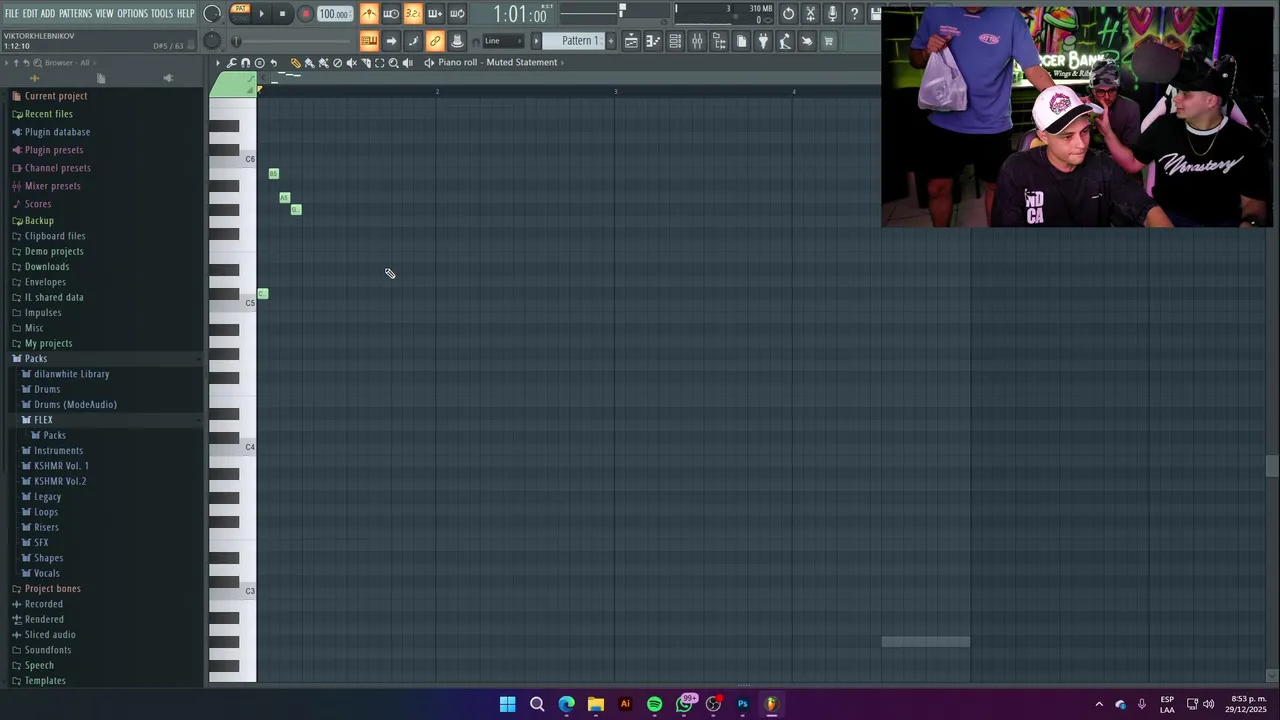Select the Paint brush tool
Image resolution: width=1280 pixels, height=720 pixels.
[309, 62]
